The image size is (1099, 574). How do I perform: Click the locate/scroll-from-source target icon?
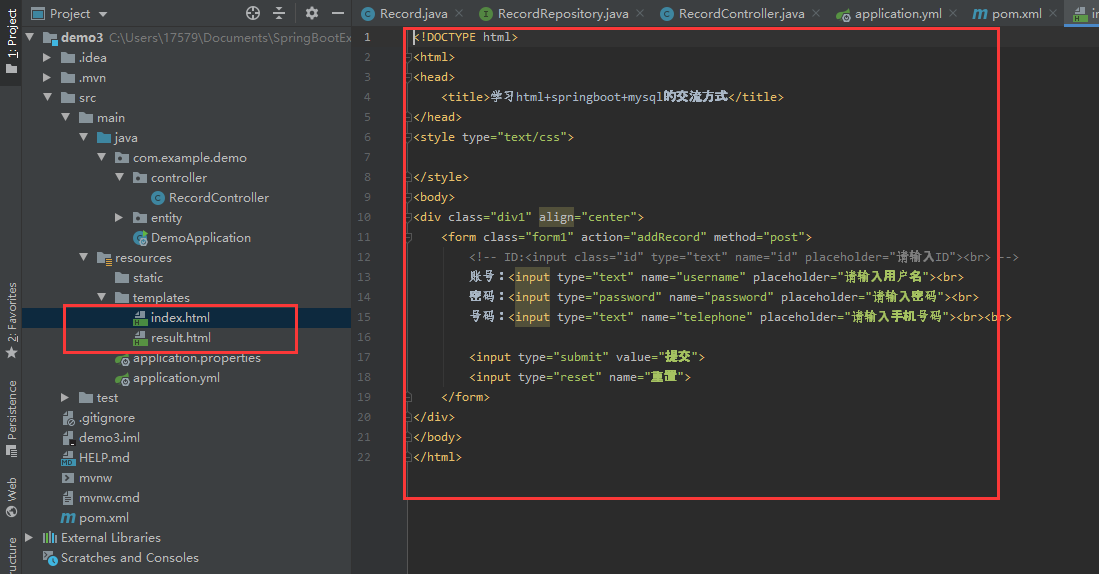[253, 13]
